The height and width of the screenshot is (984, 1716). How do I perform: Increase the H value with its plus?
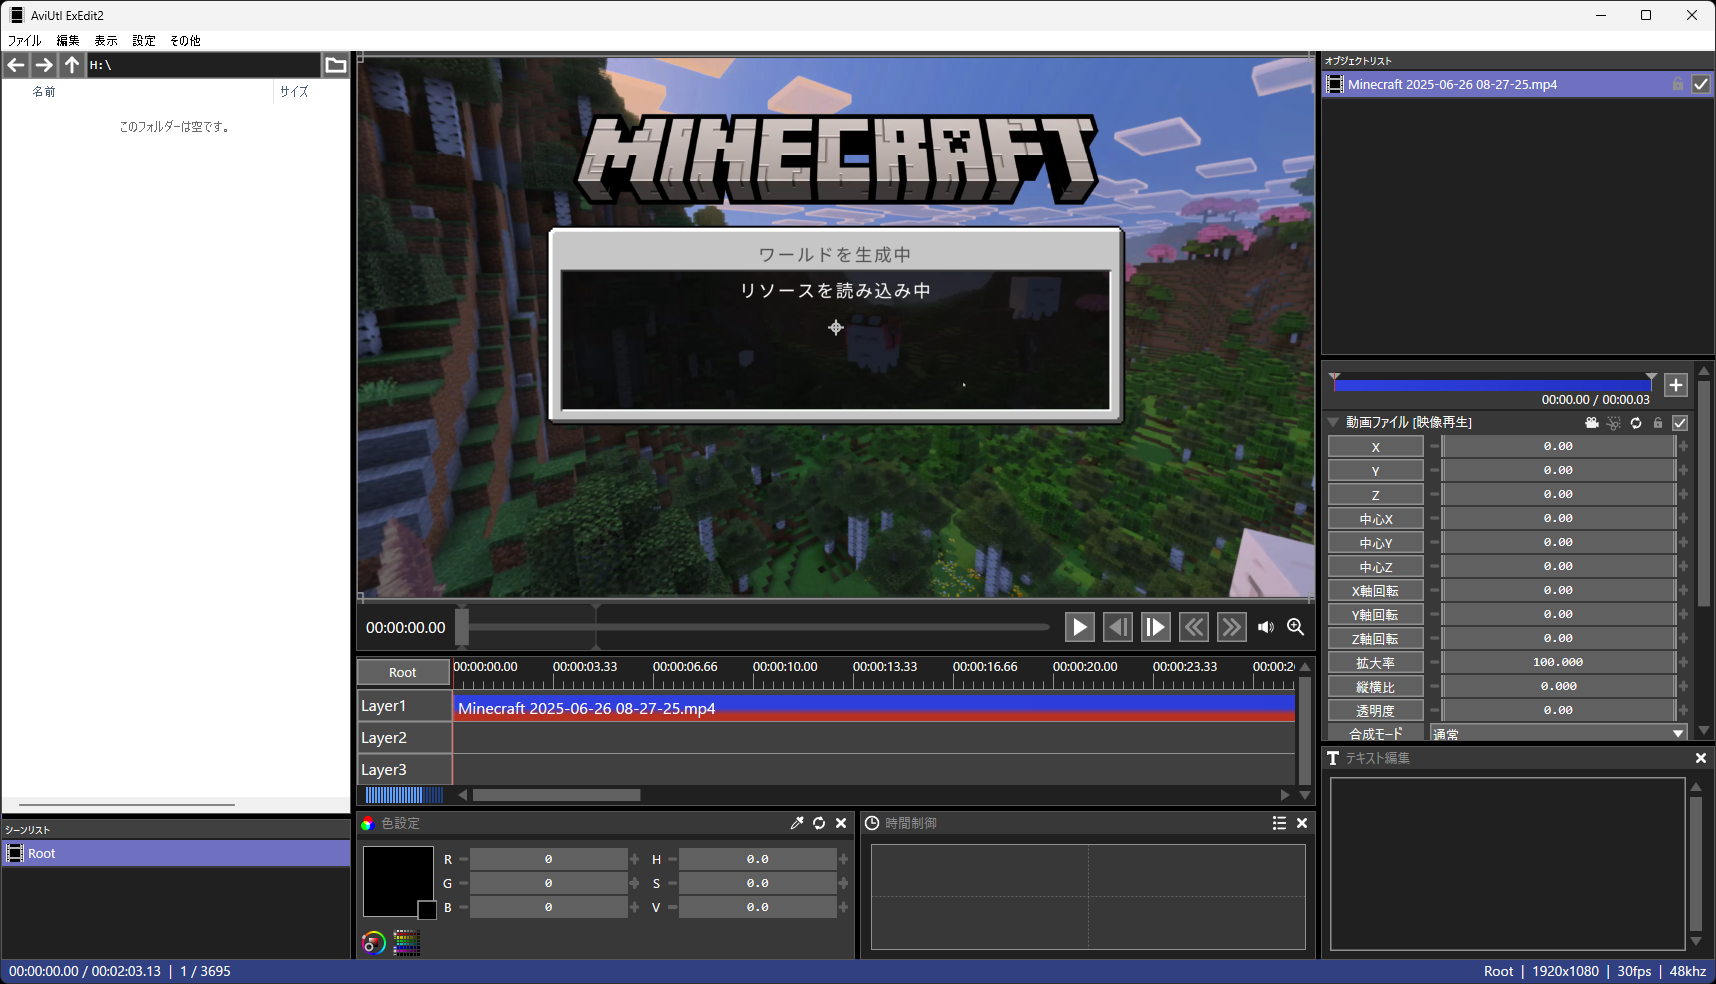tap(843, 859)
